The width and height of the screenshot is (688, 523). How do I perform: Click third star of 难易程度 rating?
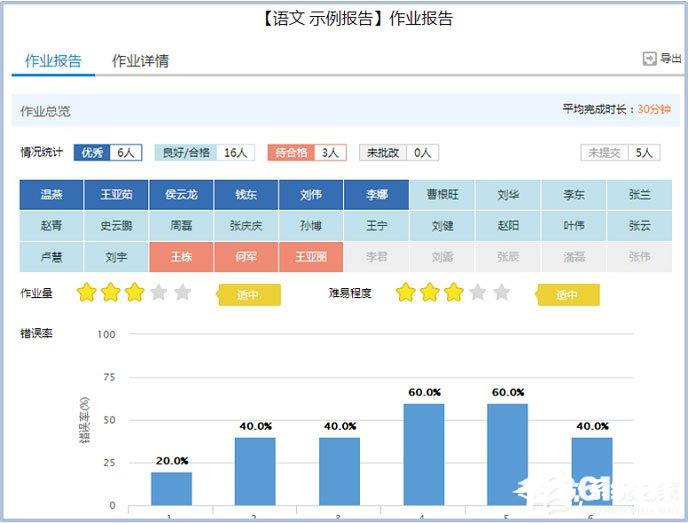[454, 292]
